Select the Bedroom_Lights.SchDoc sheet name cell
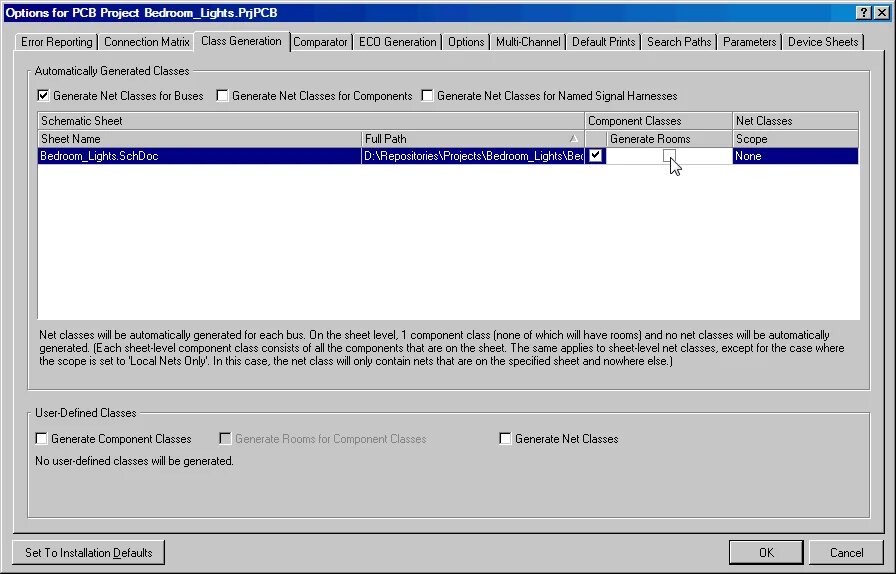This screenshot has height=574, width=896. coord(199,156)
